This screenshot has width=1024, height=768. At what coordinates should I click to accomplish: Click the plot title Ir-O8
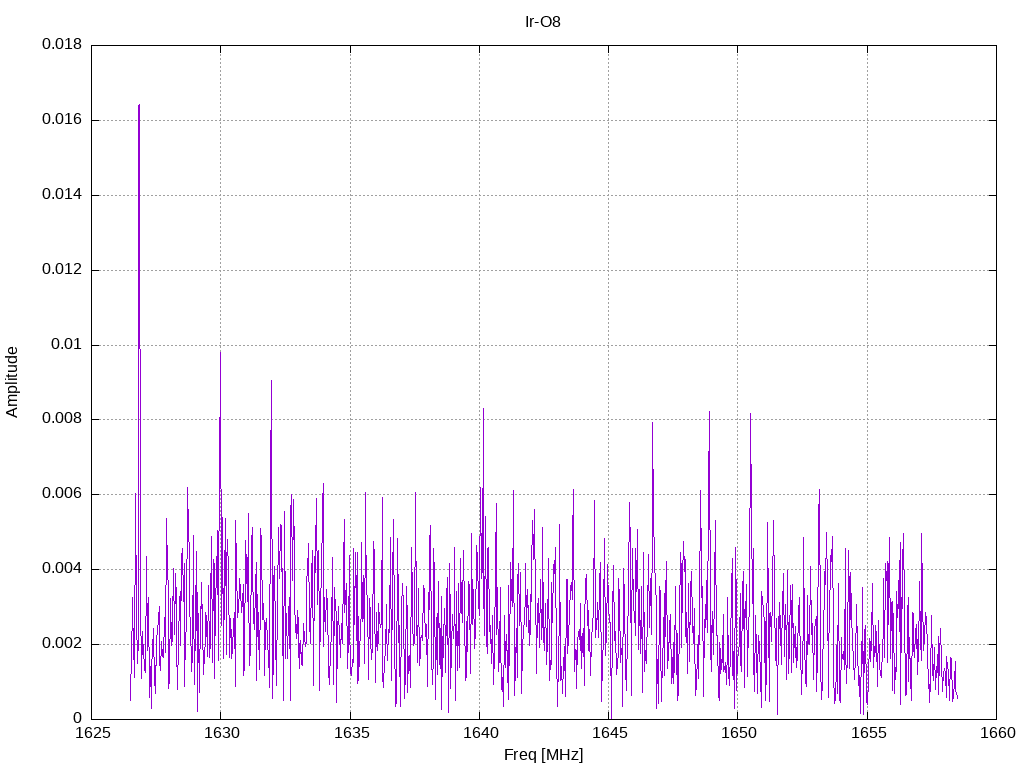[x=543, y=22]
